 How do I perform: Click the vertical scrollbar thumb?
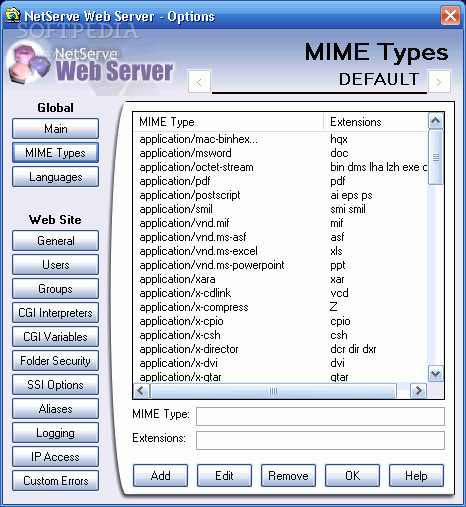tap(436, 157)
